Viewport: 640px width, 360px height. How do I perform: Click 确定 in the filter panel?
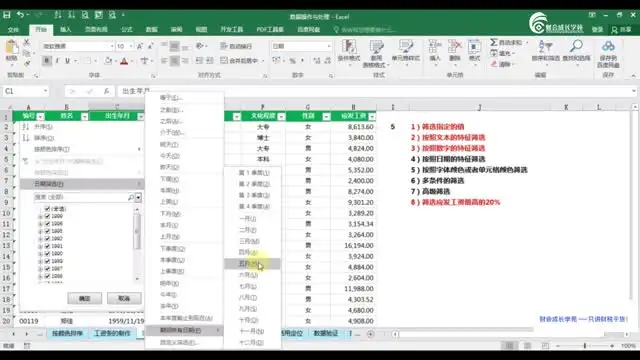[84, 298]
